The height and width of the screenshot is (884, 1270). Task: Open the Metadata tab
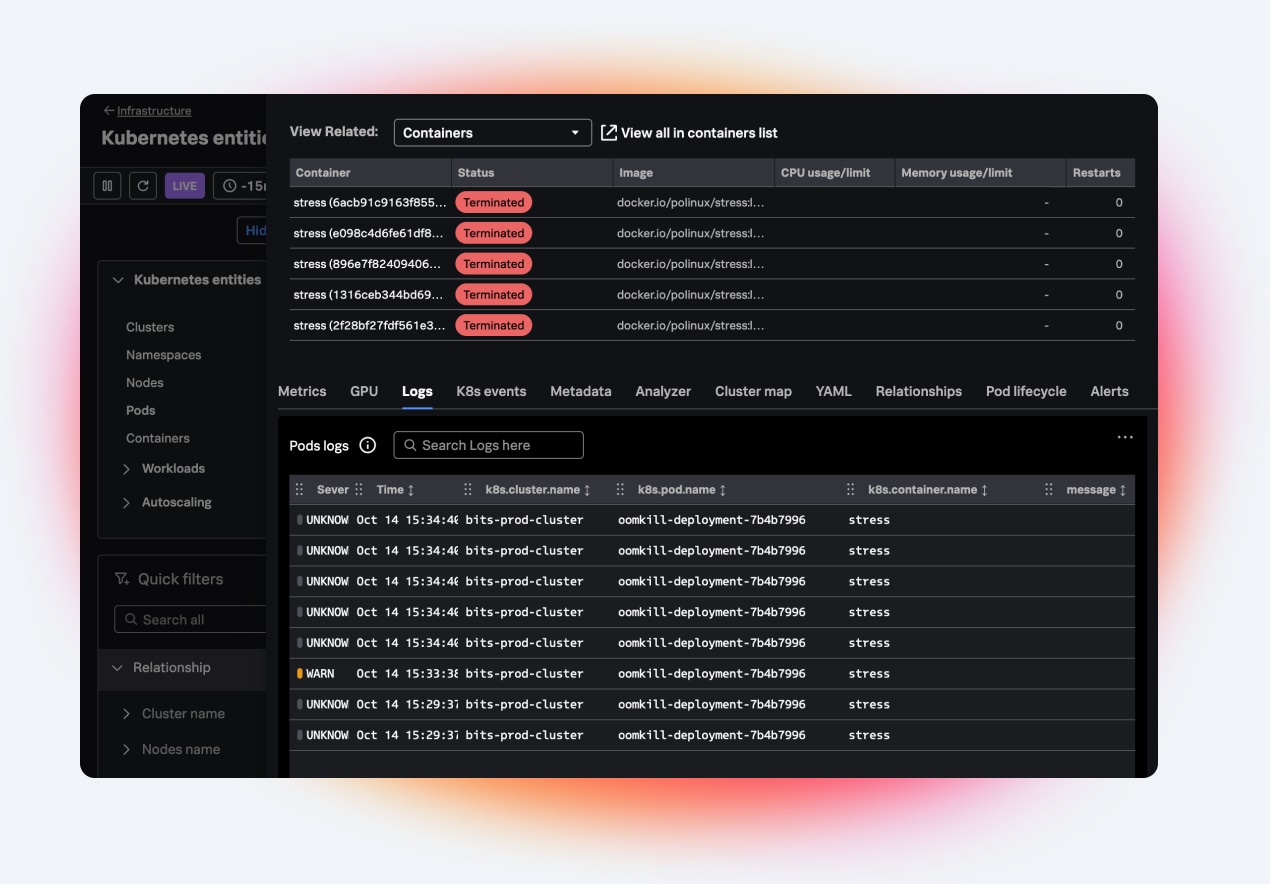581,392
